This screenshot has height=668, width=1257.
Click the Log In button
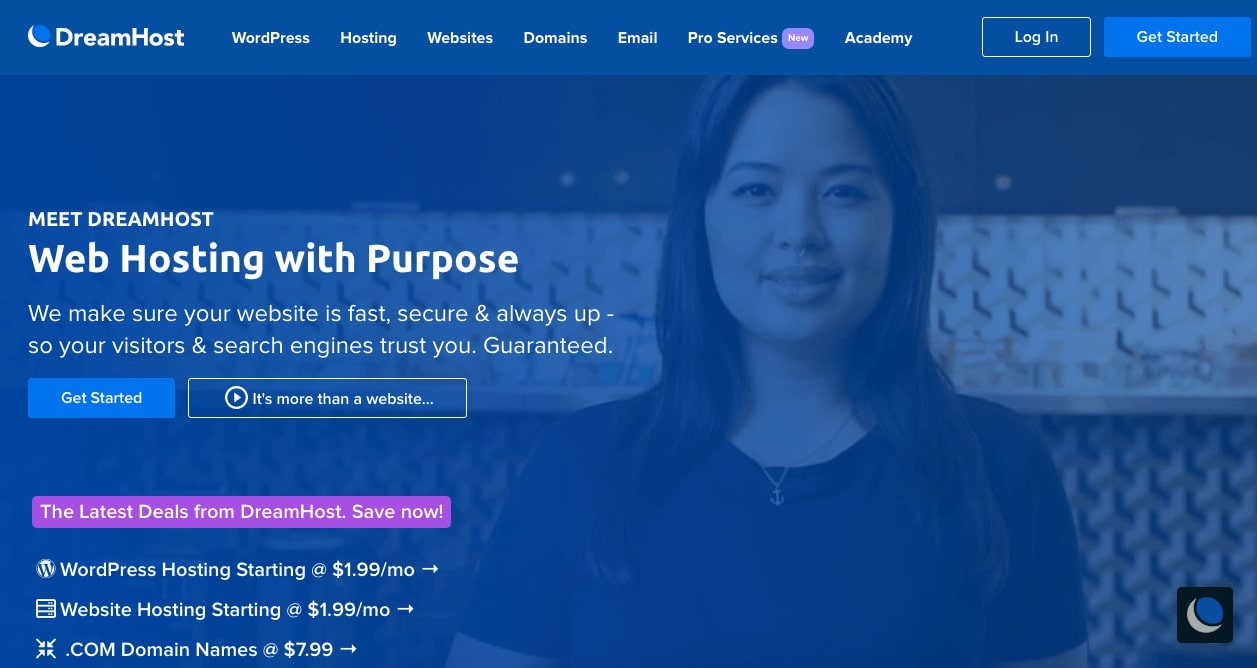pyautogui.click(x=1036, y=37)
